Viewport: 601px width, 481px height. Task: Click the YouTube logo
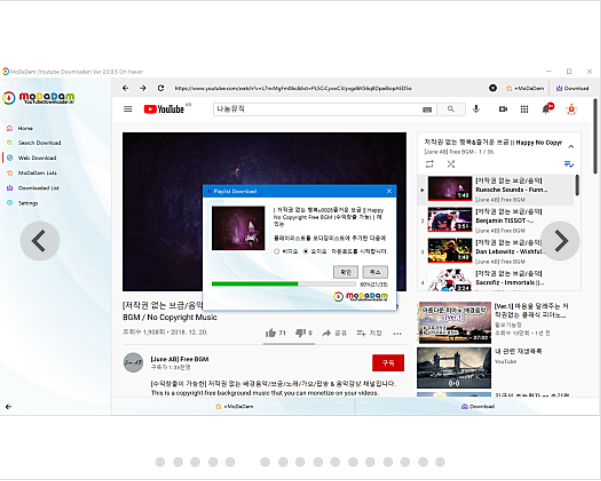point(164,109)
